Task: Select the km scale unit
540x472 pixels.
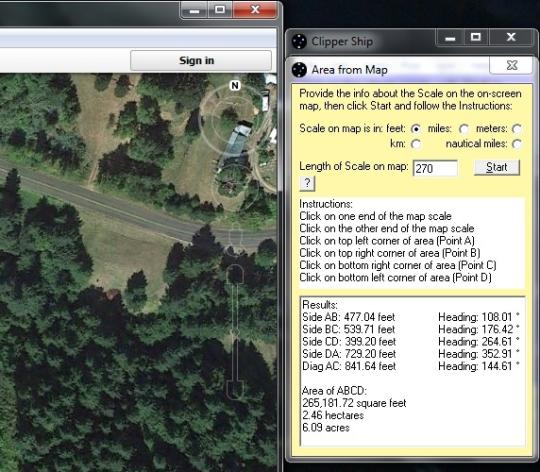Action: tap(416, 144)
